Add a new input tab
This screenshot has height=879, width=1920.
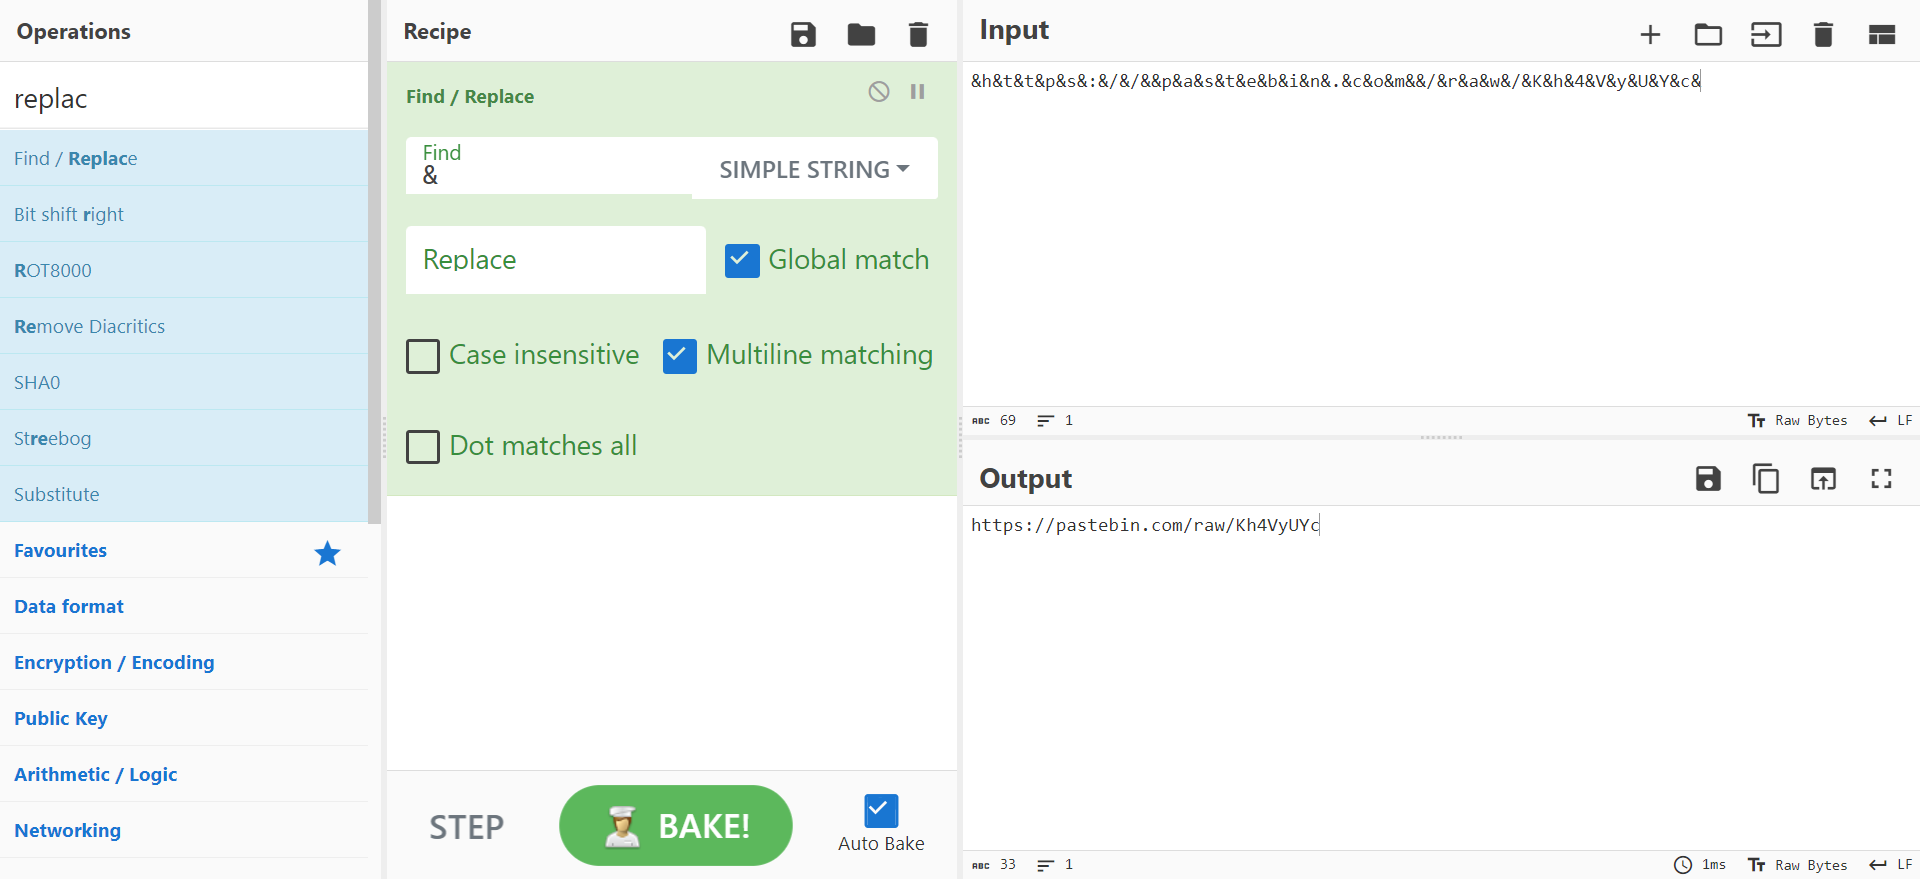tap(1650, 35)
